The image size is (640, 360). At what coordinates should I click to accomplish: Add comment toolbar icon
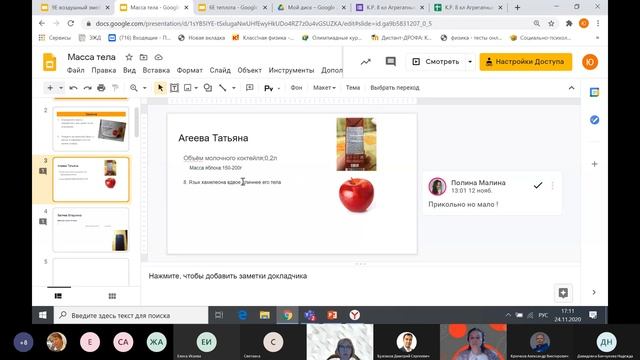click(249, 88)
